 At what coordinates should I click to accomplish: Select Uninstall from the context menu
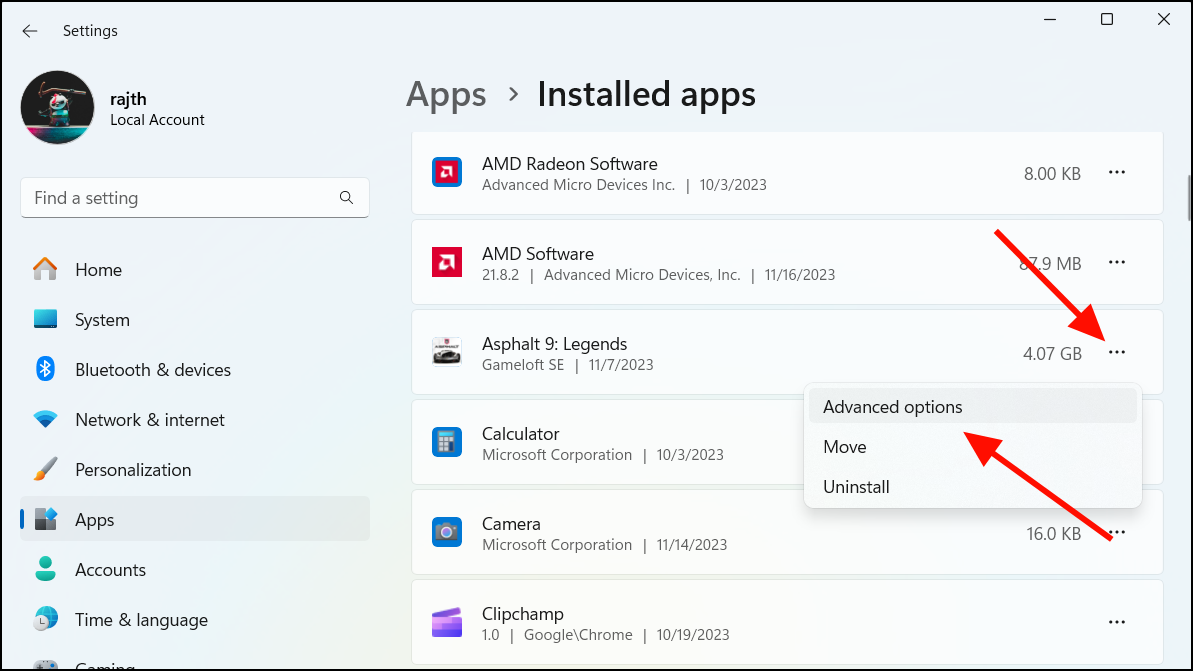pos(856,486)
